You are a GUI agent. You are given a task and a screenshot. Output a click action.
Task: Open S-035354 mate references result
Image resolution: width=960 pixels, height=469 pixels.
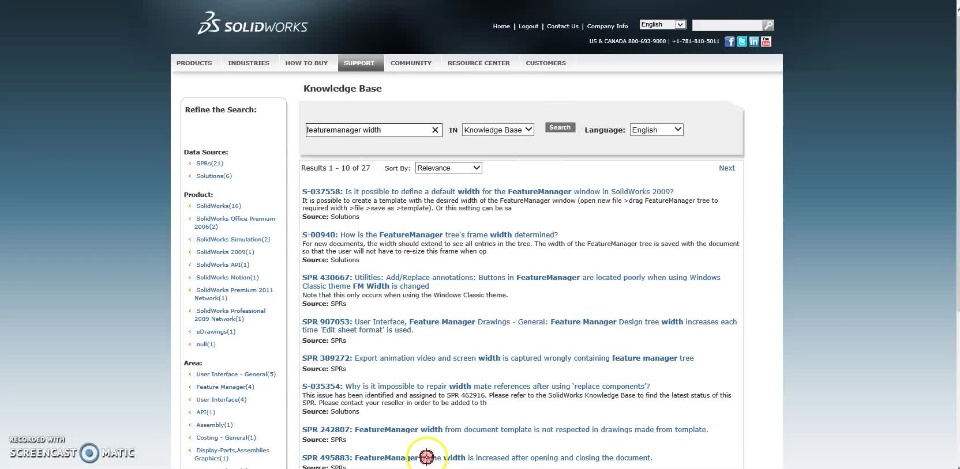(x=476, y=386)
